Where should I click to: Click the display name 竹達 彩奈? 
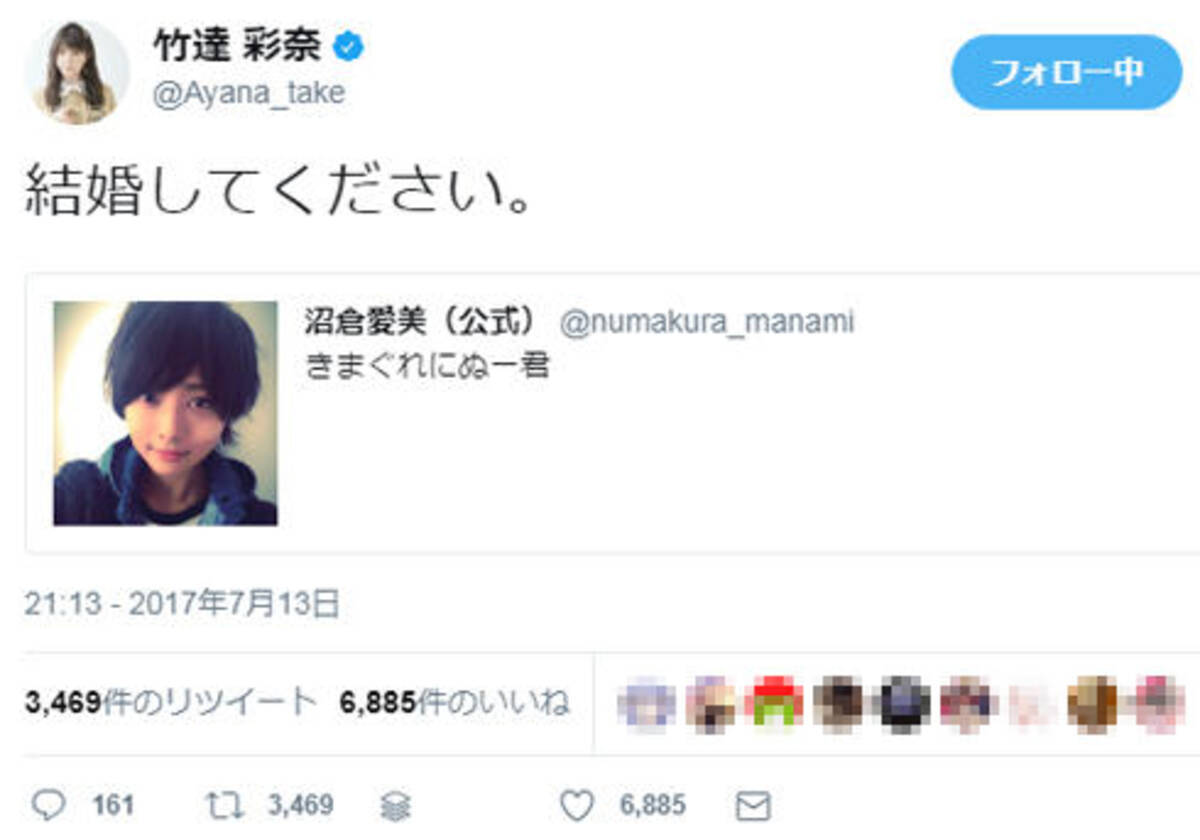(240, 46)
